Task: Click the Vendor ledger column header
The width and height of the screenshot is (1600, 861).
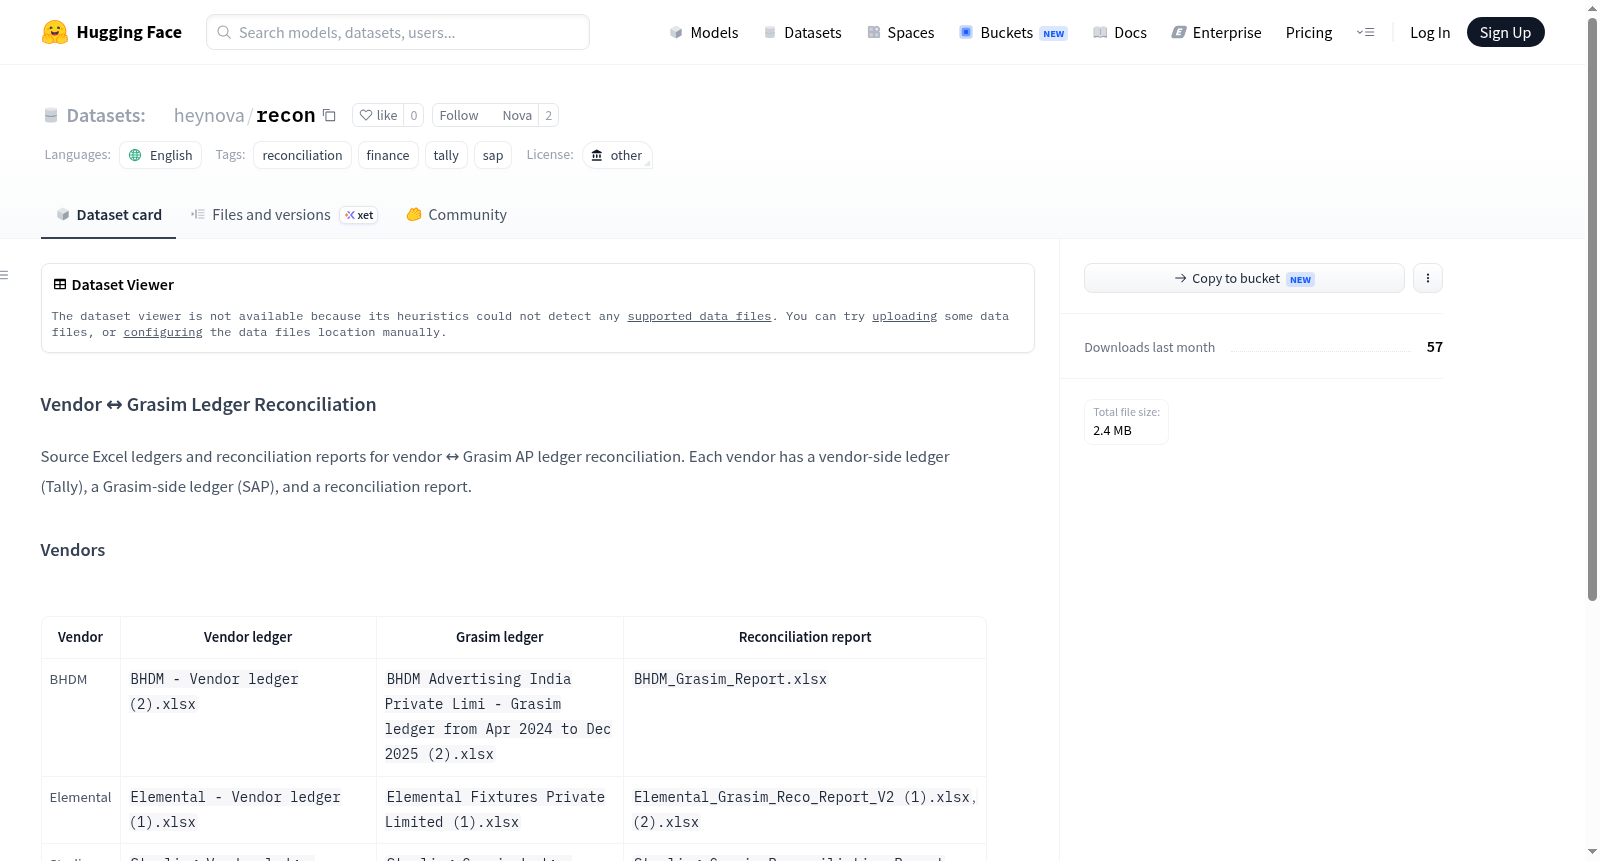Action: click(248, 637)
